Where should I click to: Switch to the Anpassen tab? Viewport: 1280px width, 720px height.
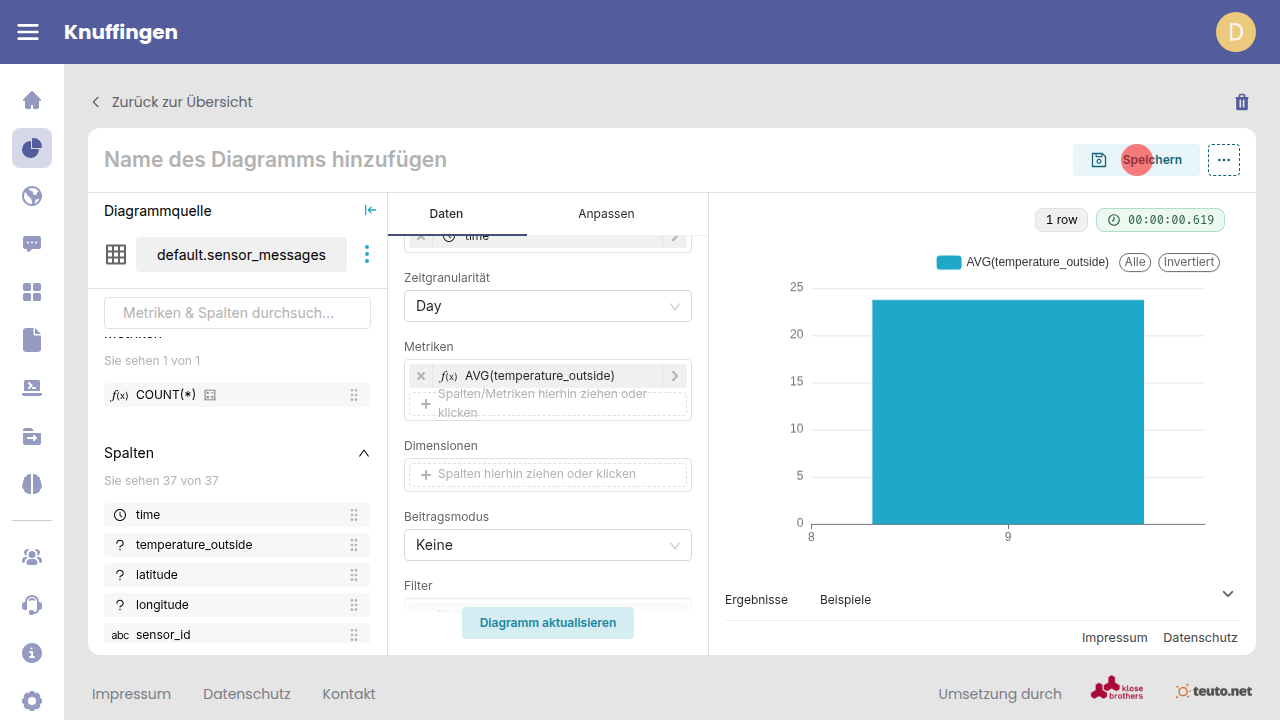(x=606, y=214)
